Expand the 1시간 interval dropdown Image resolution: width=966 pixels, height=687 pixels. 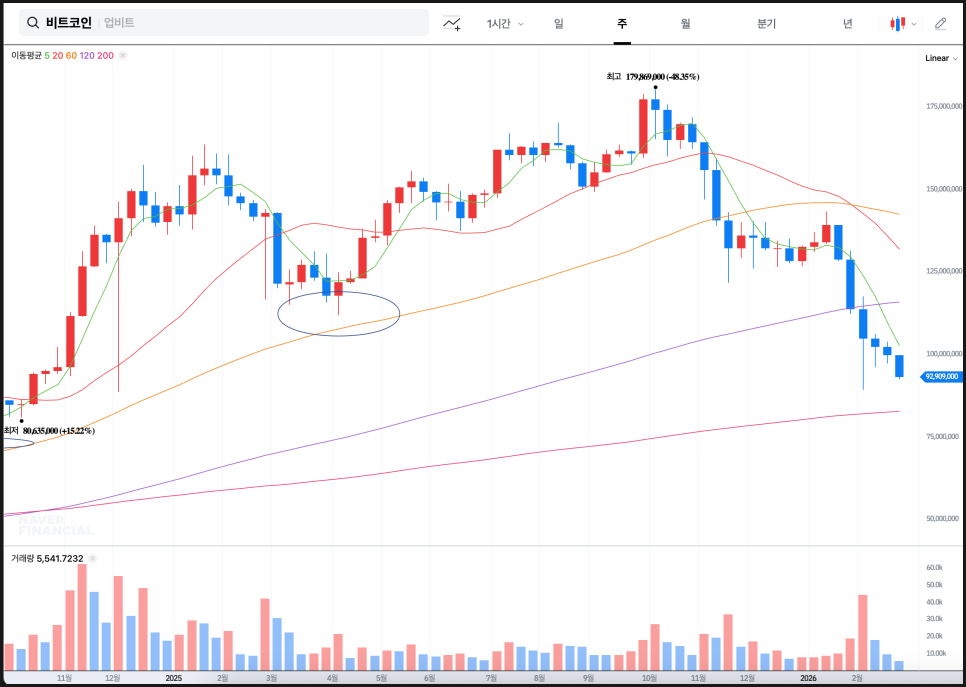[x=505, y=23]
